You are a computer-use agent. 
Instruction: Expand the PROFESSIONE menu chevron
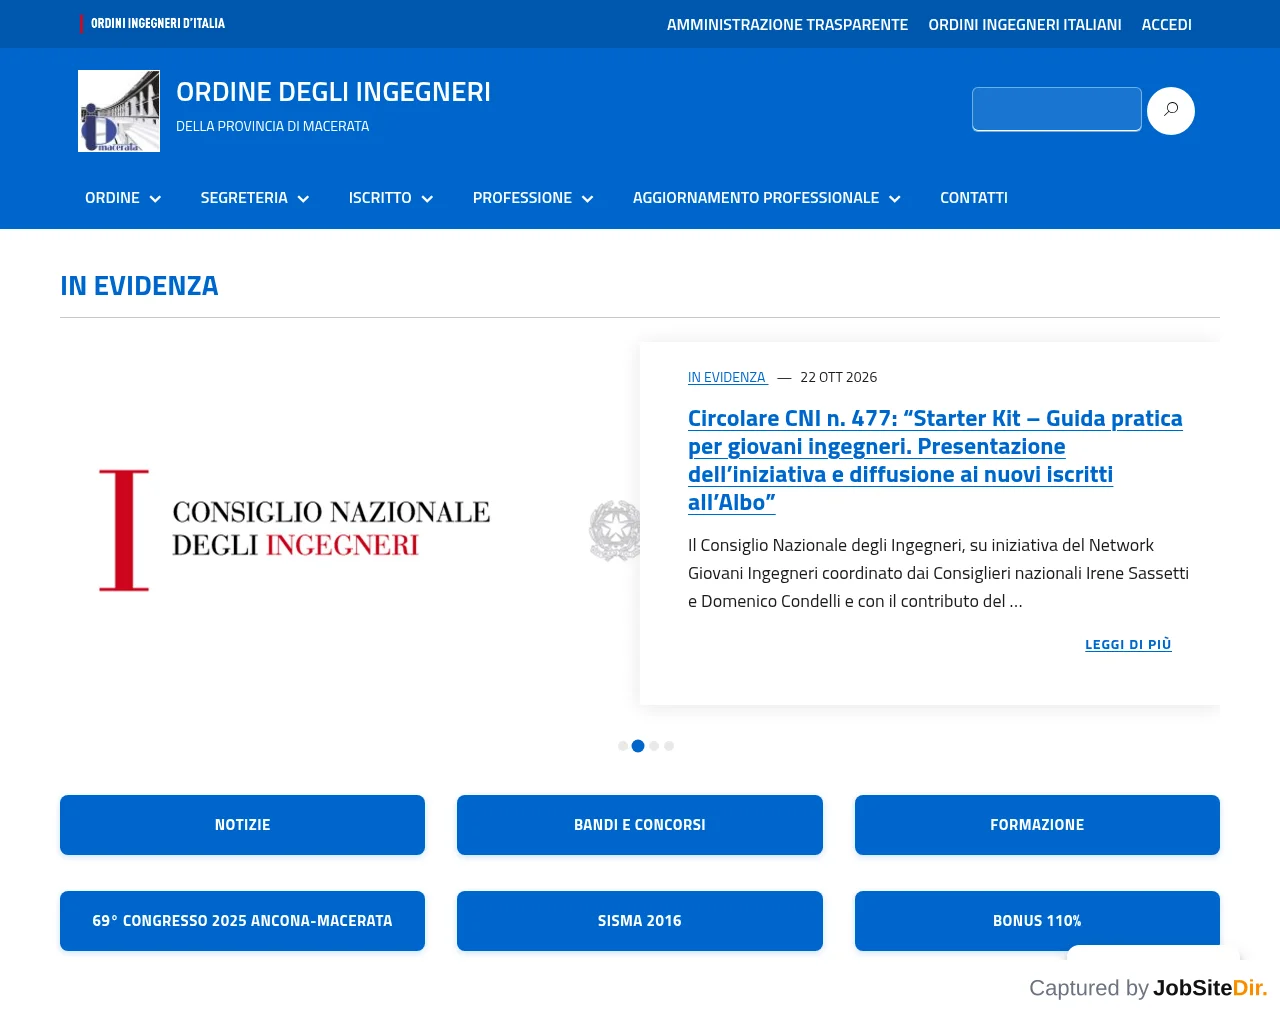pyautogui.click(x=587, y=199)
